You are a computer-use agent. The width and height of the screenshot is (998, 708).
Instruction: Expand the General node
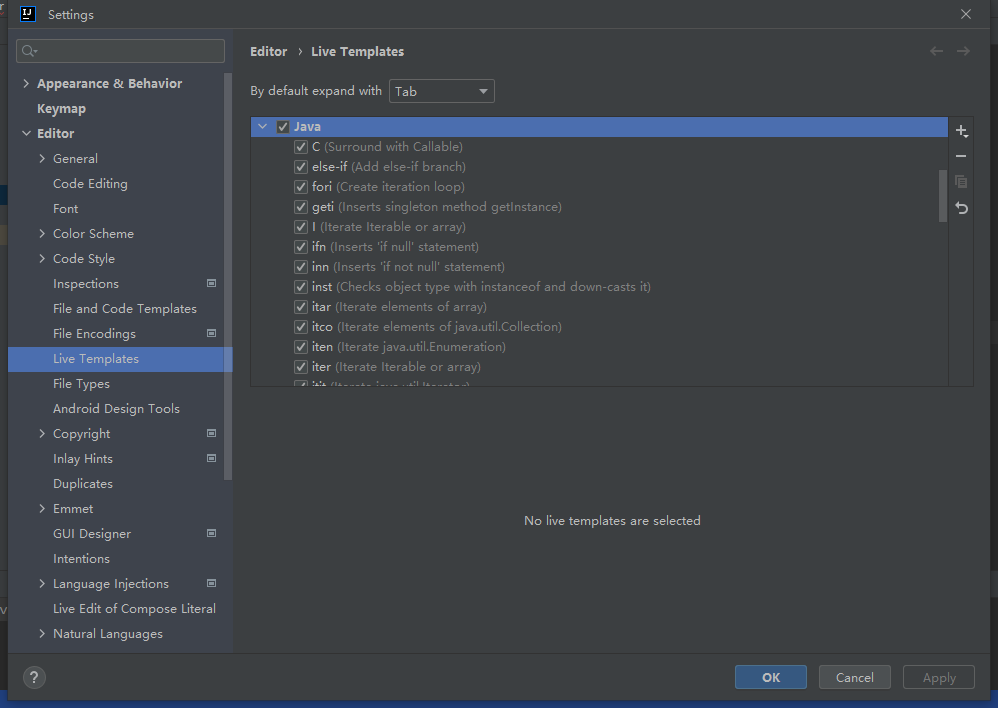pos(42,159)
